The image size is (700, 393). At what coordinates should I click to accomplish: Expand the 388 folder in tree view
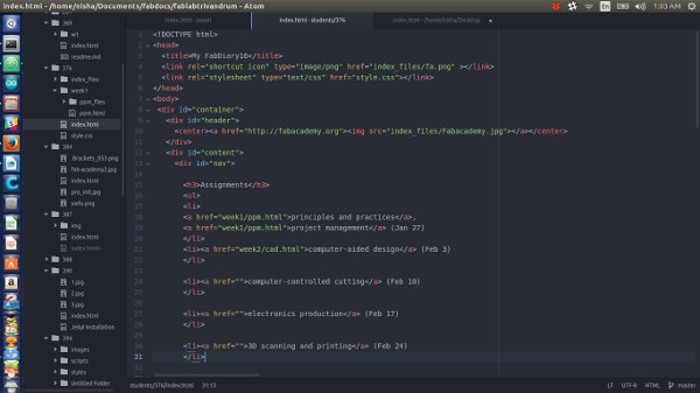(46, 259)
